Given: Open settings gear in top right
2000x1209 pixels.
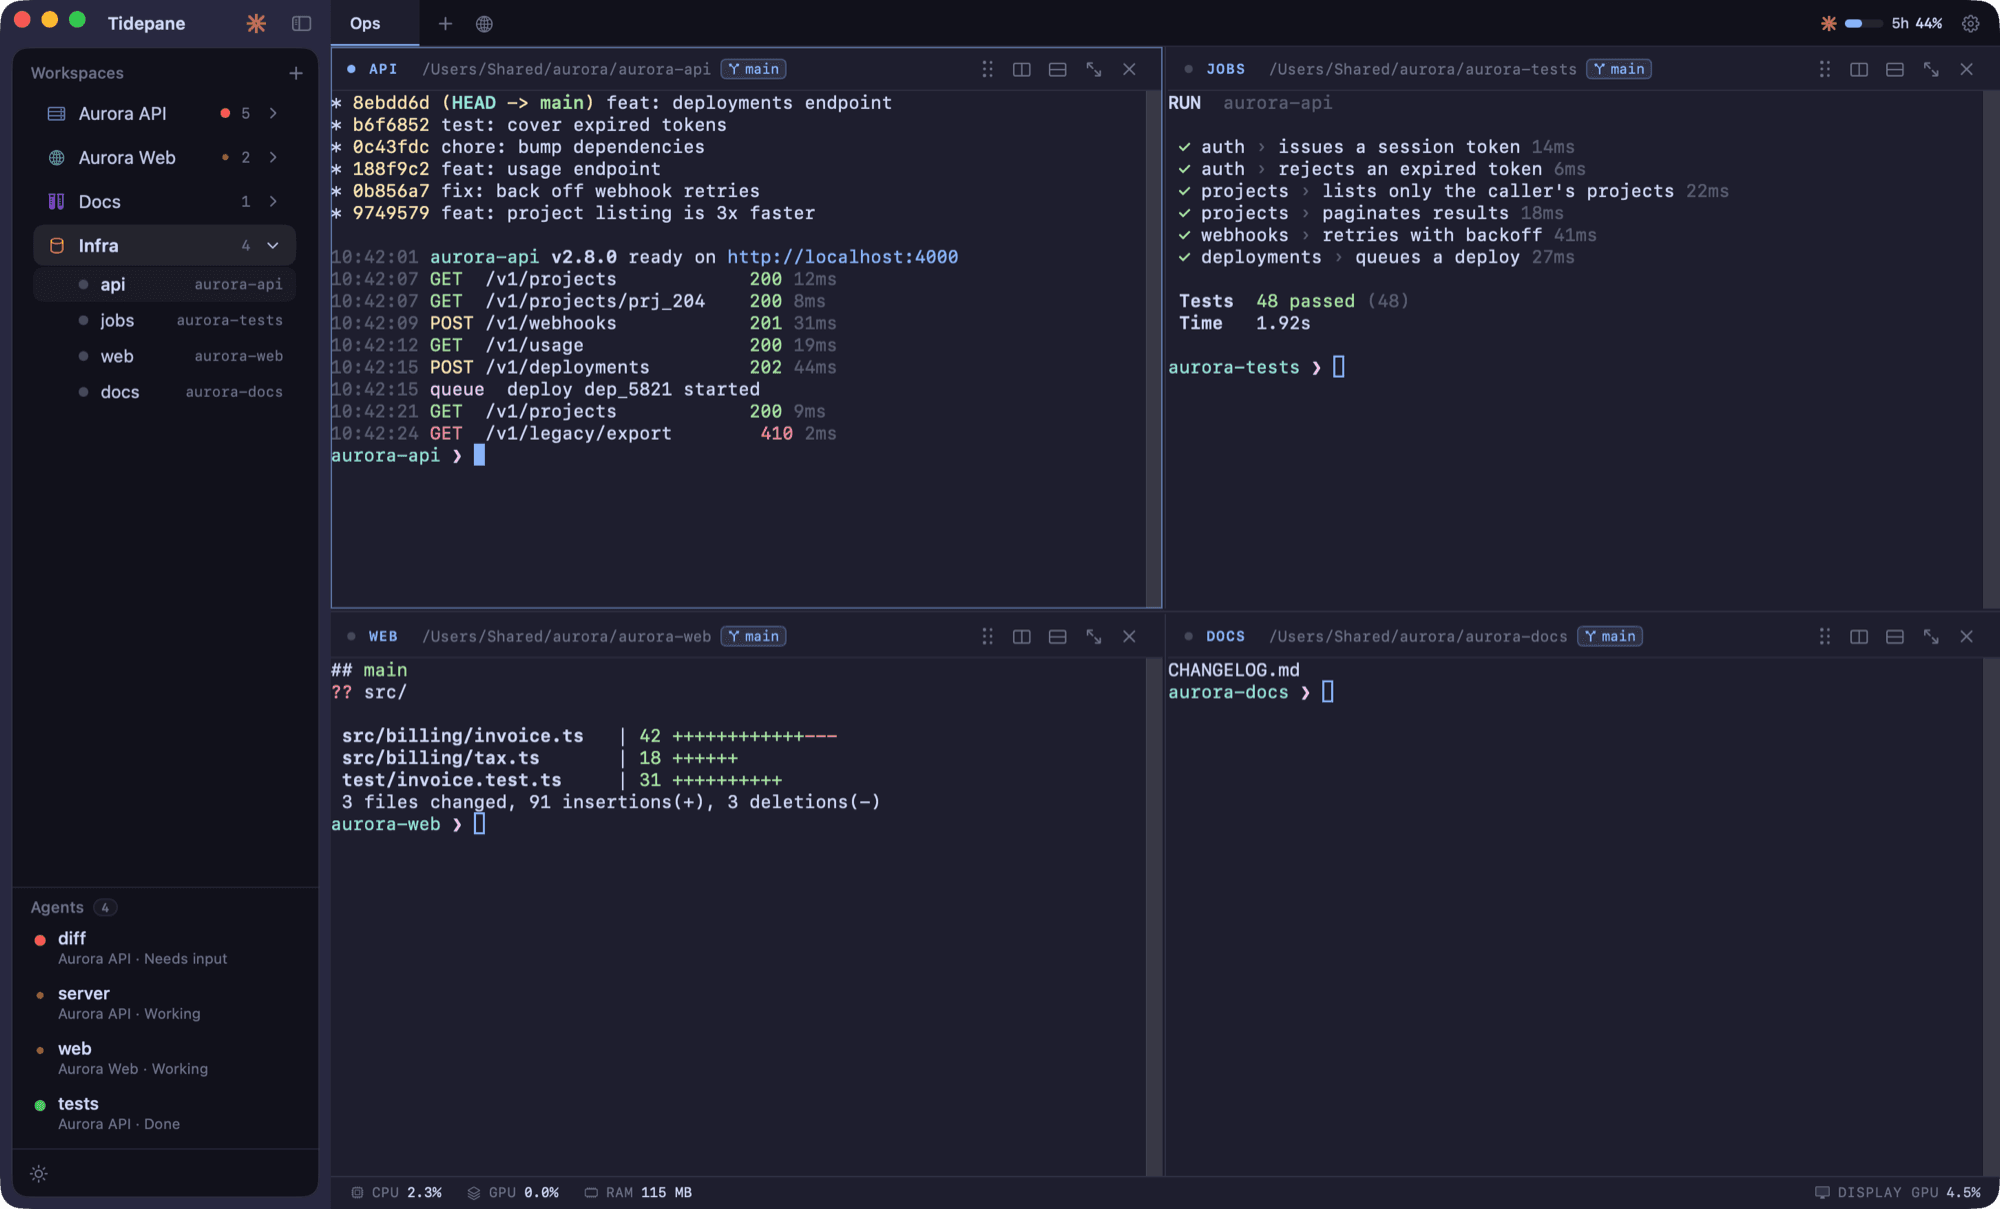Looking at the screenshot, I should coord(1970,23).
